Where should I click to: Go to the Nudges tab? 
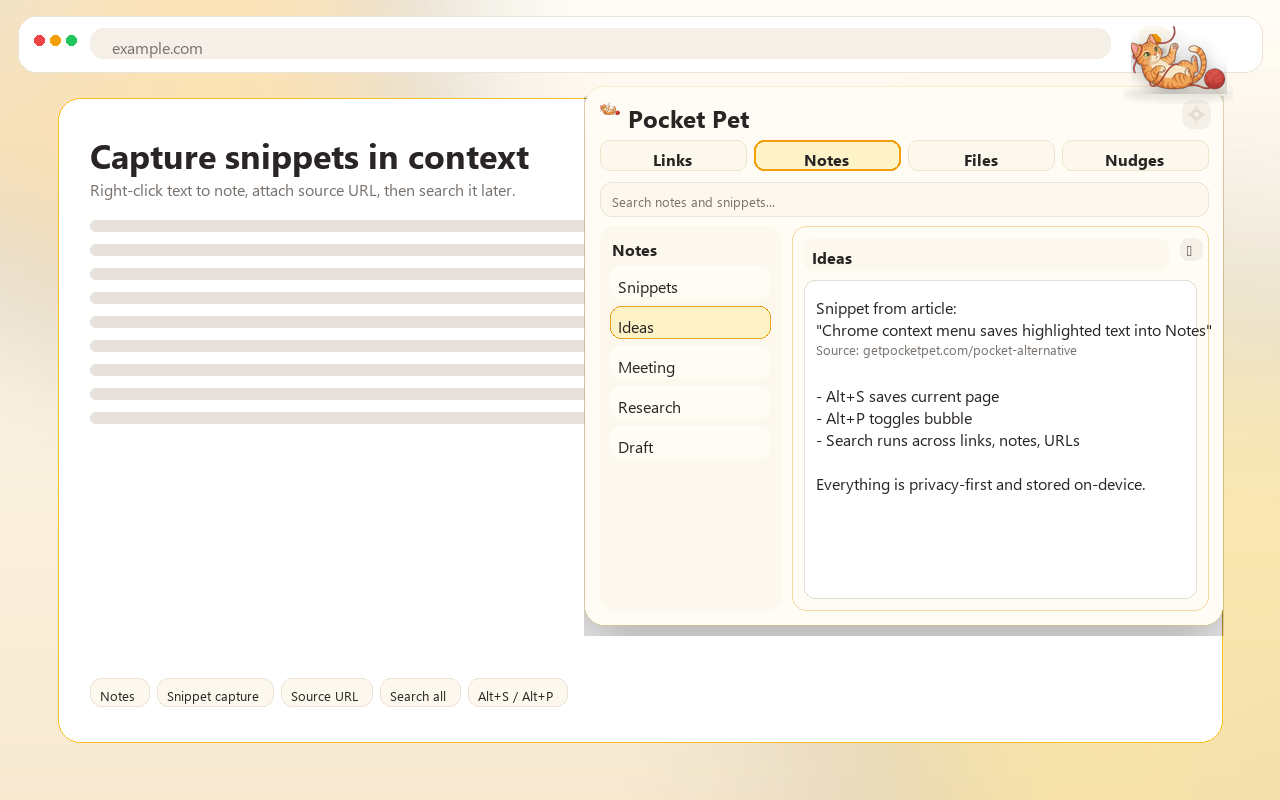pos(1135,156)
